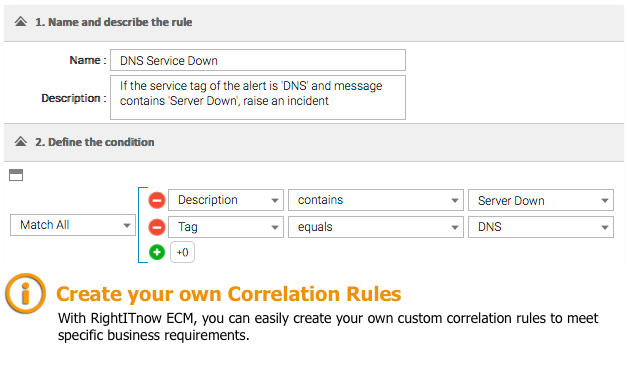
Task: Remove the Tag equals condition row
Action: pos(157,227)
